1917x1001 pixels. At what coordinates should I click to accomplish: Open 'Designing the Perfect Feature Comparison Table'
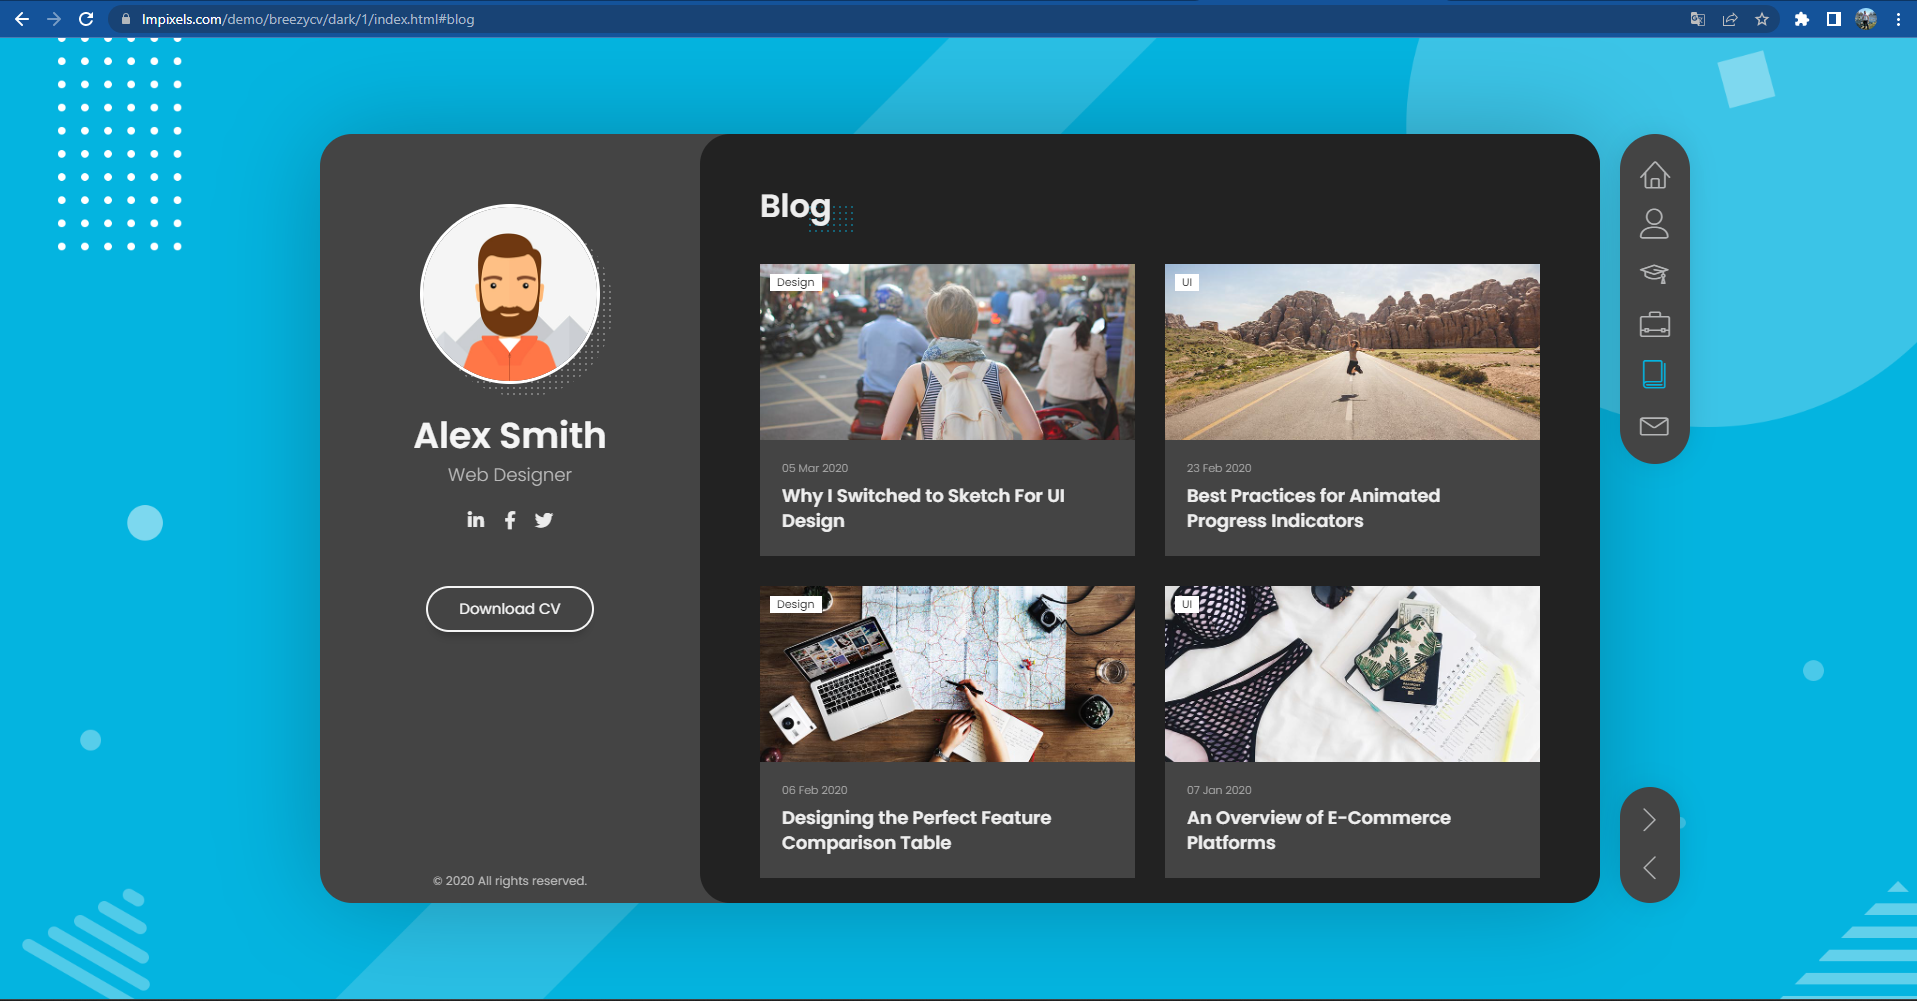coord(916,830)
